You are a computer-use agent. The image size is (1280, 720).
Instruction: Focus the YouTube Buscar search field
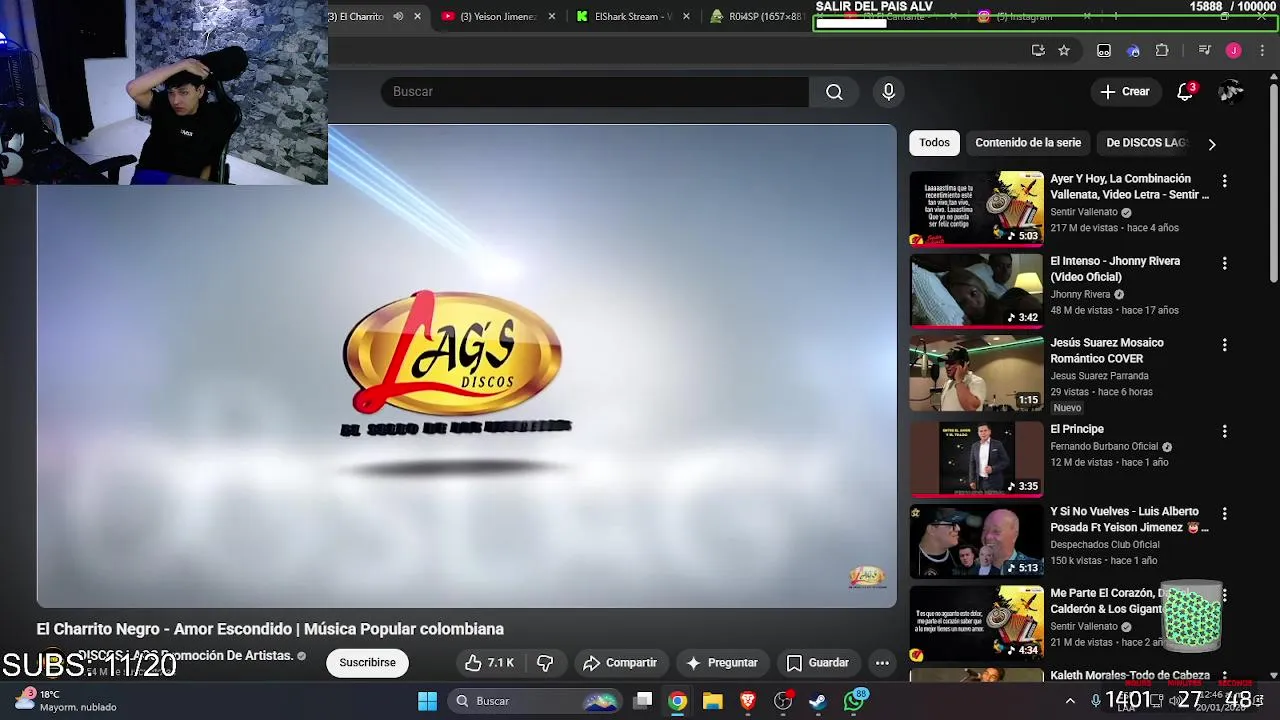pyautogui.click(x=594, y=92)
